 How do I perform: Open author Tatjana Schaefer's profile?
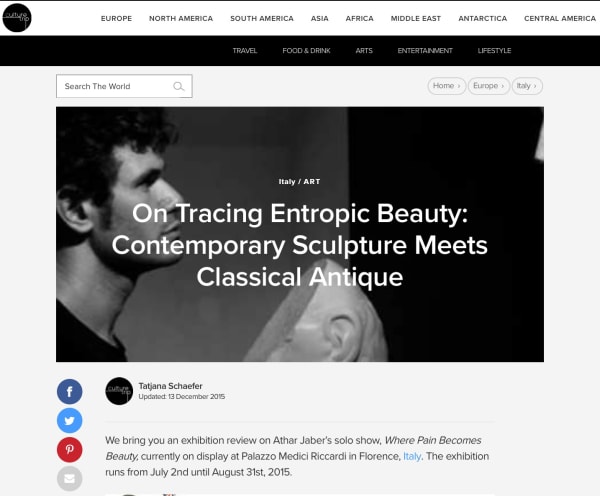point(170,386)
